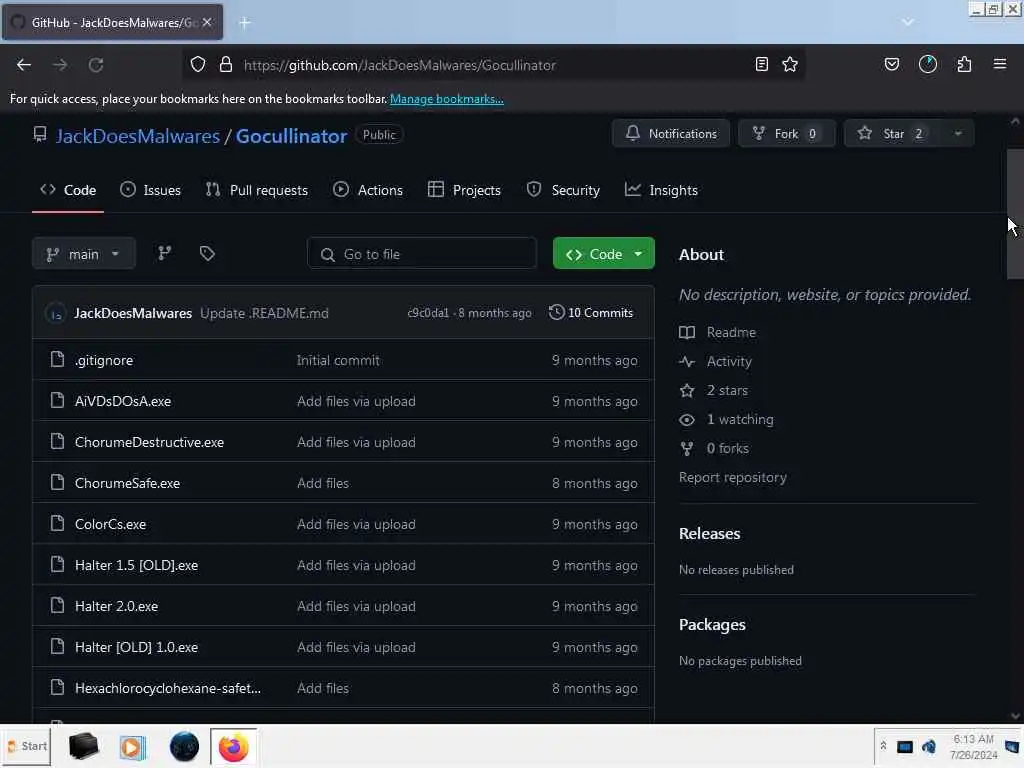Bookmark this page with the star icon
This screenshot has width=1024, height=768.
coord(790,64)
